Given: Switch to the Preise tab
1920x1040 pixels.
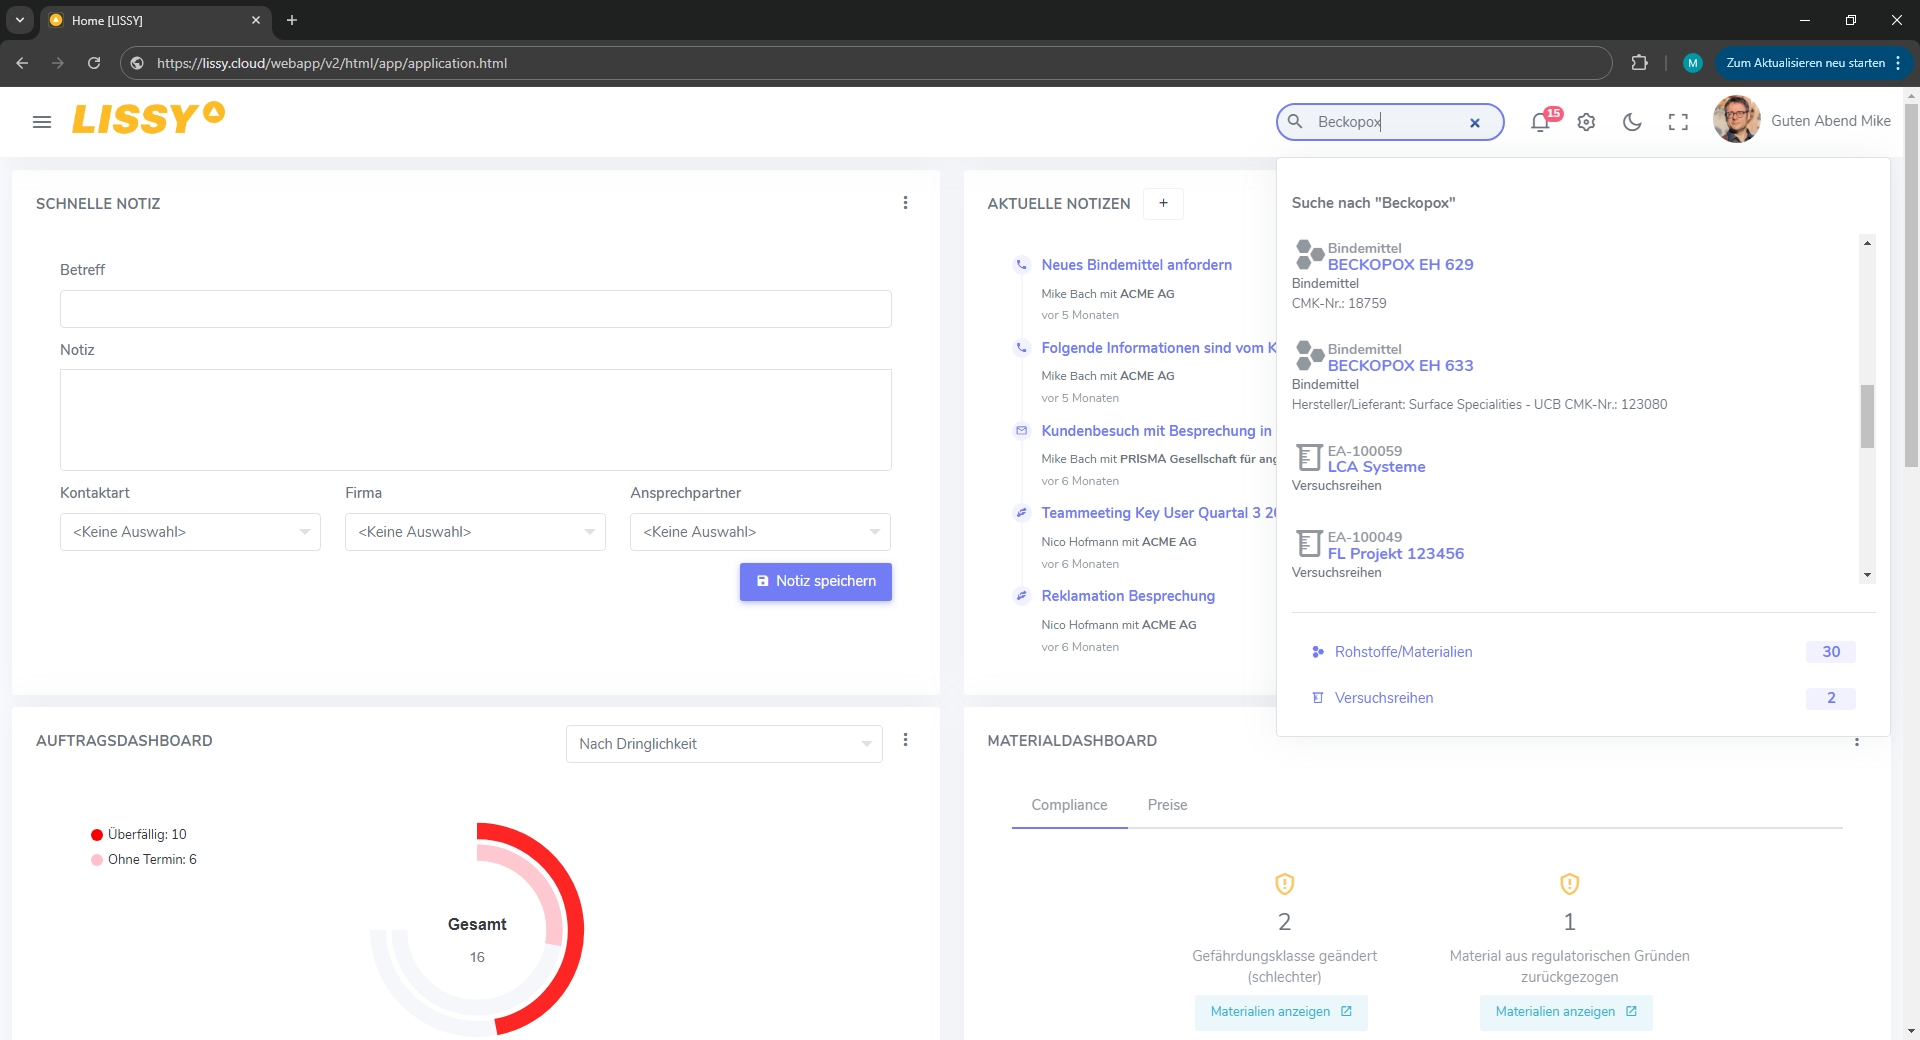Looking at the screenshot, I should click(x=1167, y=805).
